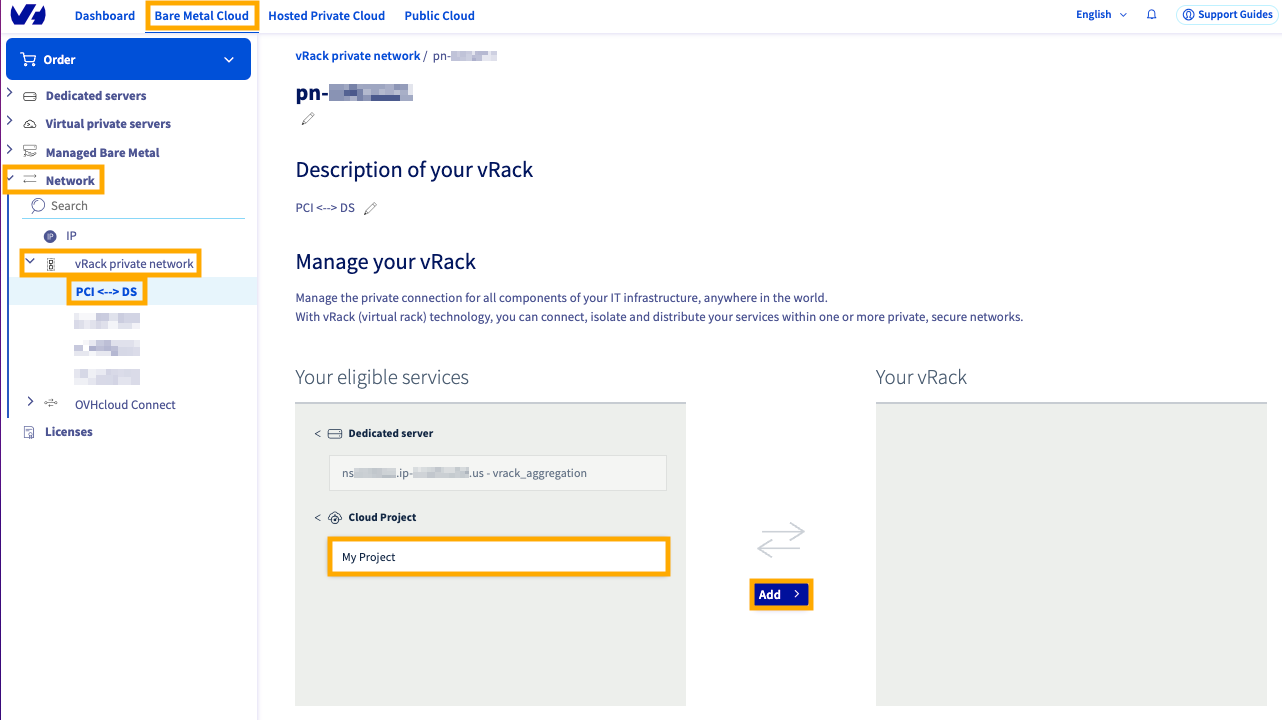Open Licenses in sidebar

pos(69,432)
